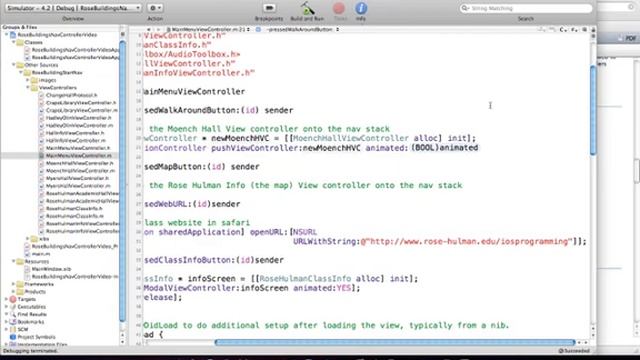Viewport: 640px width, 360px height.
Task: Select the ChangeHallProtocol.h file
Action: click(x=71, y=95)
